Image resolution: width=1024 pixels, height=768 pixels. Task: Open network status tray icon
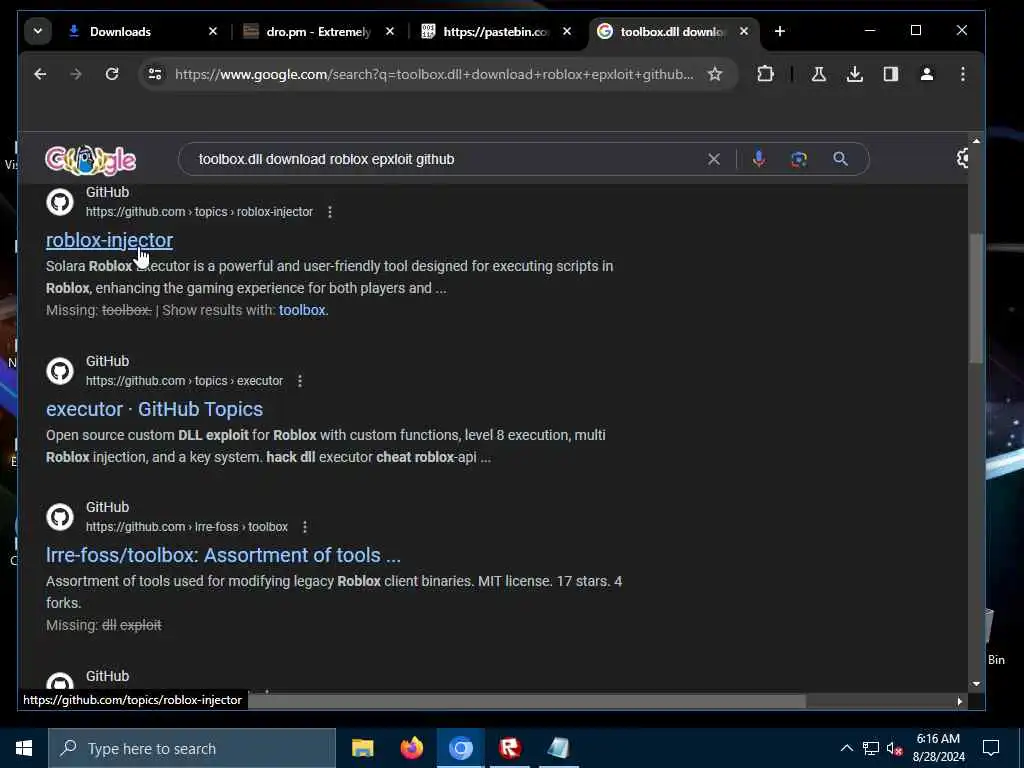871,748
